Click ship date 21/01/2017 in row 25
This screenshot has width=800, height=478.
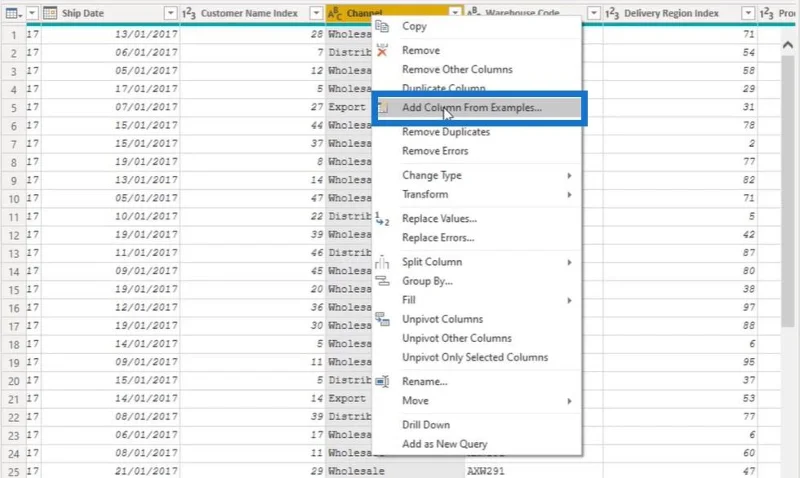[146, 471]
